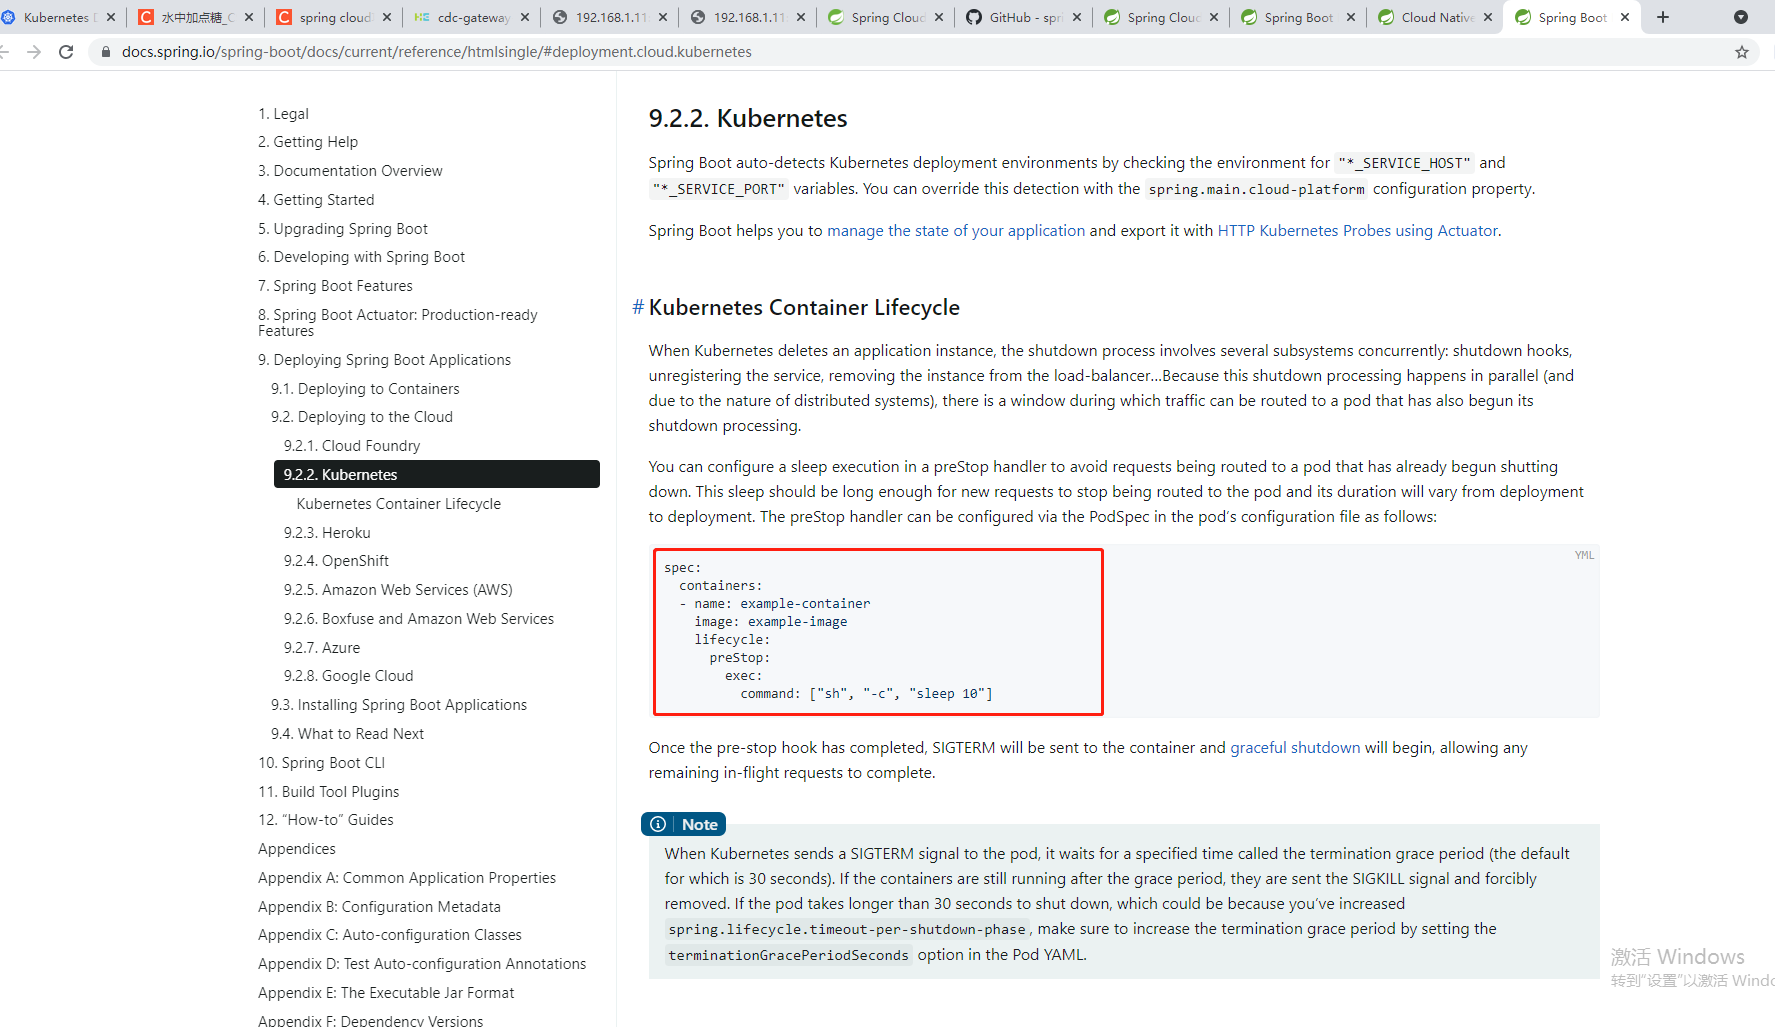This screenshot has width=1775, height=1027.
Task: Open a new browser tab
Action: [1663, 17]
